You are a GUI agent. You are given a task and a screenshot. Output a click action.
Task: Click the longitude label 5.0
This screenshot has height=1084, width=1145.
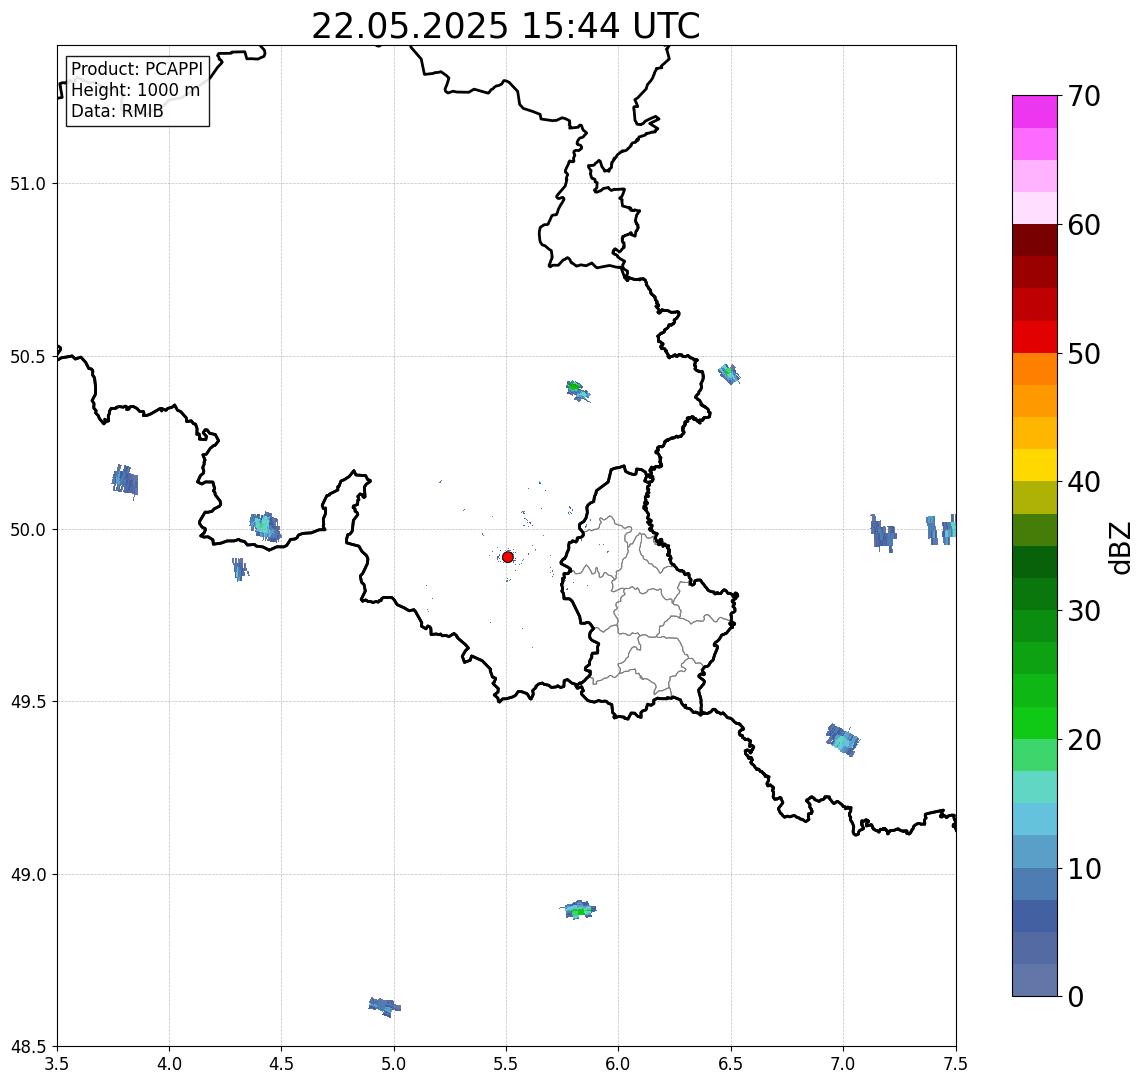pos(394,1064)
